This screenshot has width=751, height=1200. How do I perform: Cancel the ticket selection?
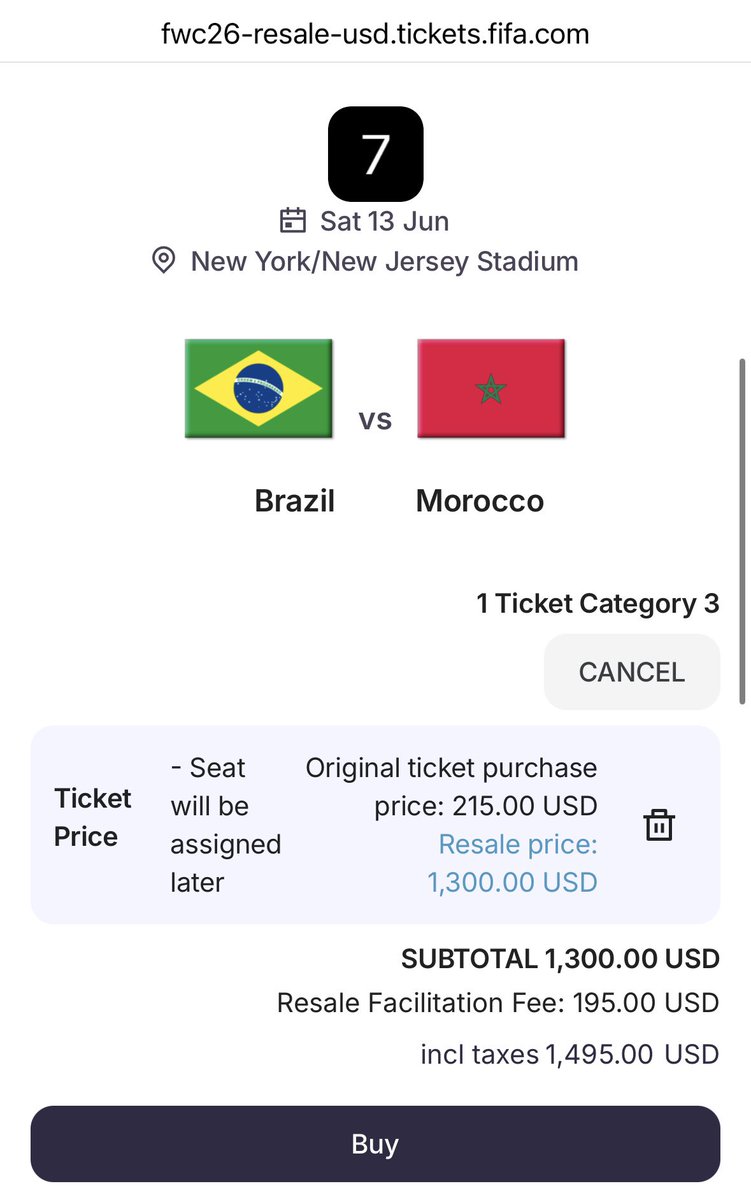(x=632, y=671)
